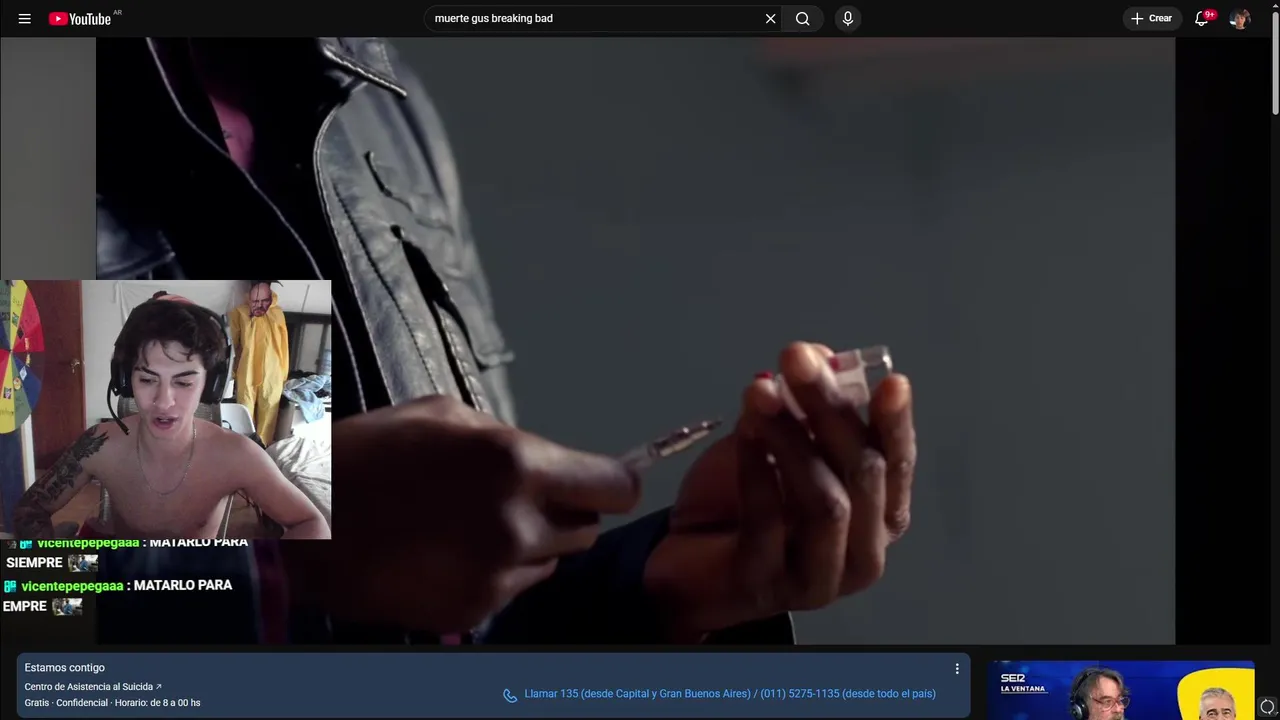1280x720 pixels.
Task: Click the streamer webcam overlay
Action: [165, 409]
